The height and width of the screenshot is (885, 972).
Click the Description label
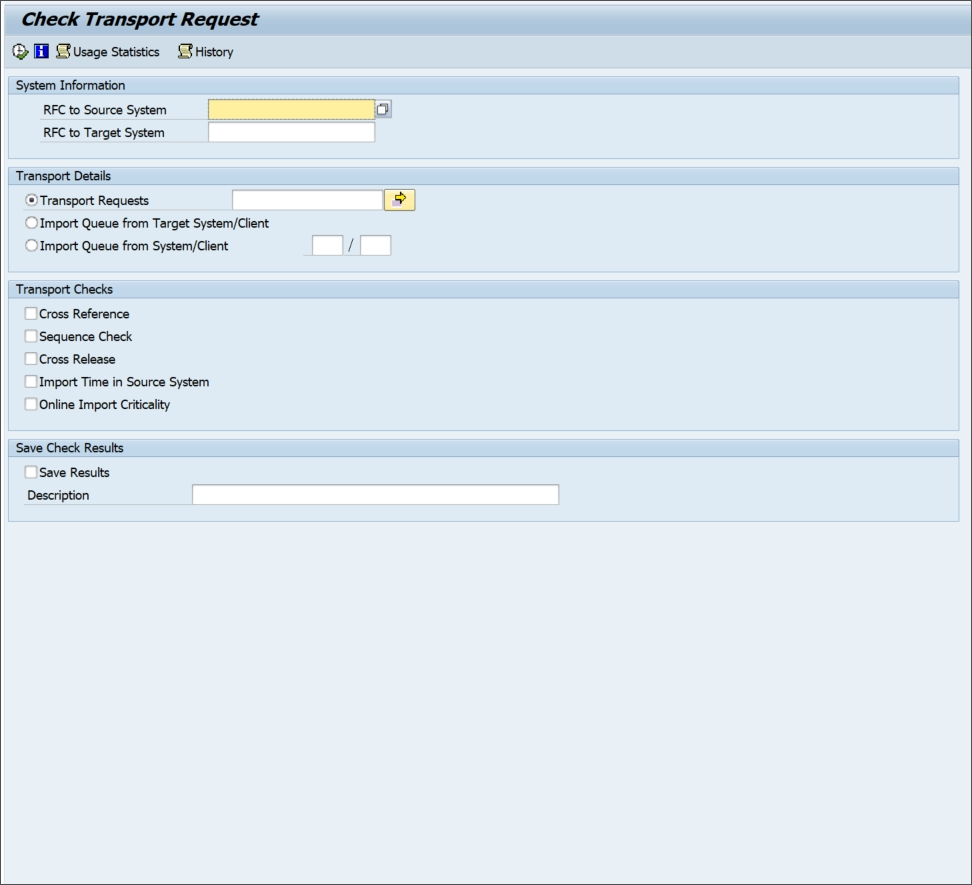[x=58, y=495]
